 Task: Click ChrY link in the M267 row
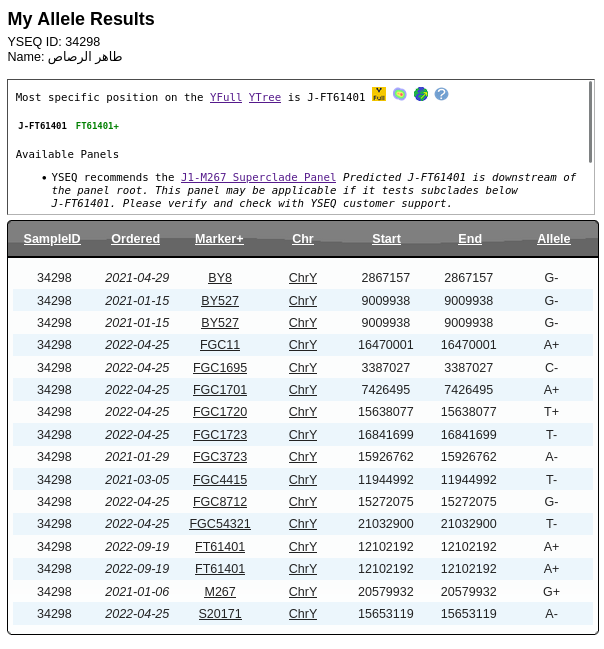pos(303,592)
